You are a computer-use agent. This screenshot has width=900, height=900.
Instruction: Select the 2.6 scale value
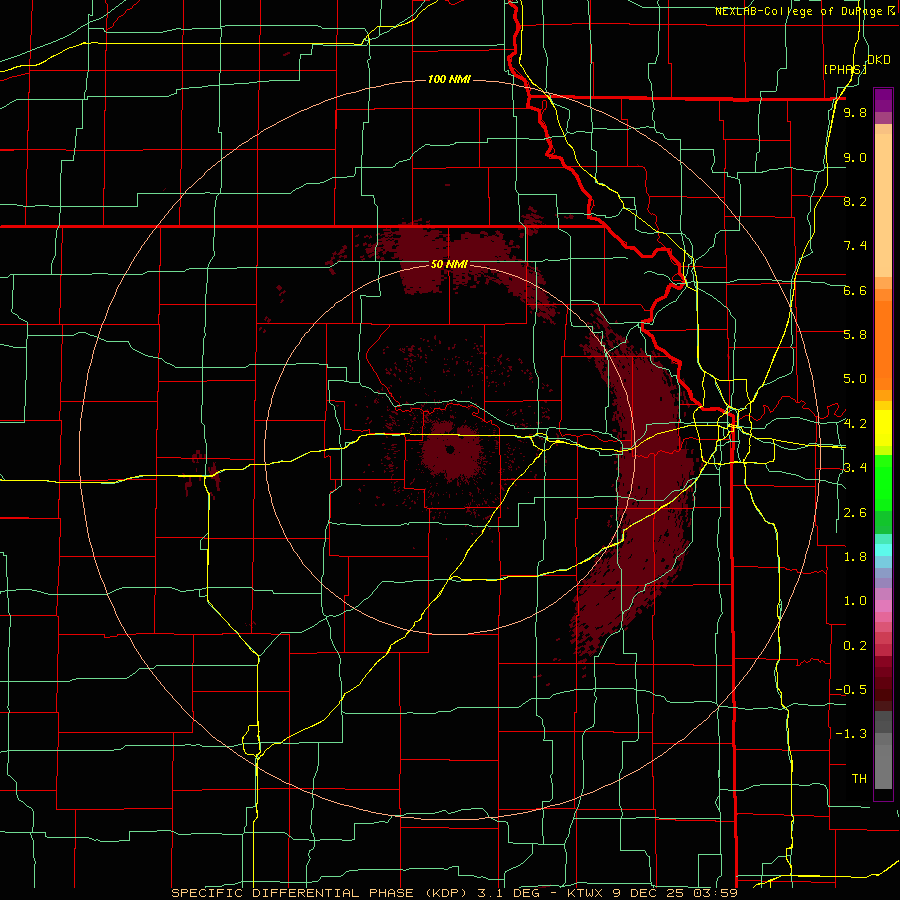pos(855,513)
